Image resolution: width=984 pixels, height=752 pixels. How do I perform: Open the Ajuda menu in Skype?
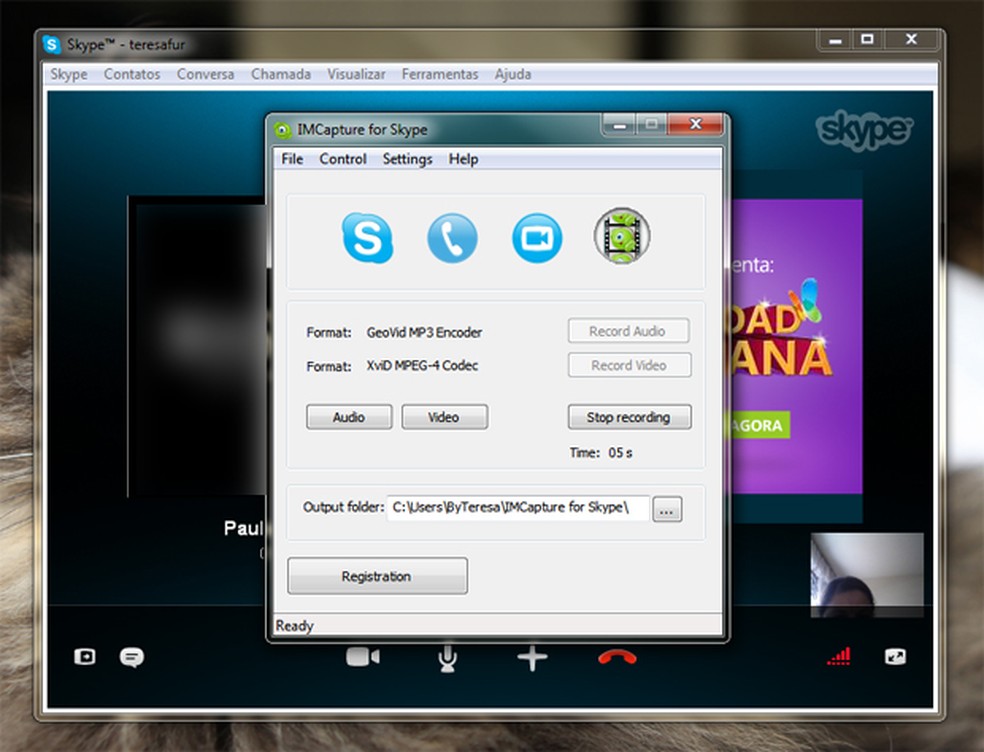pos(513,74)
